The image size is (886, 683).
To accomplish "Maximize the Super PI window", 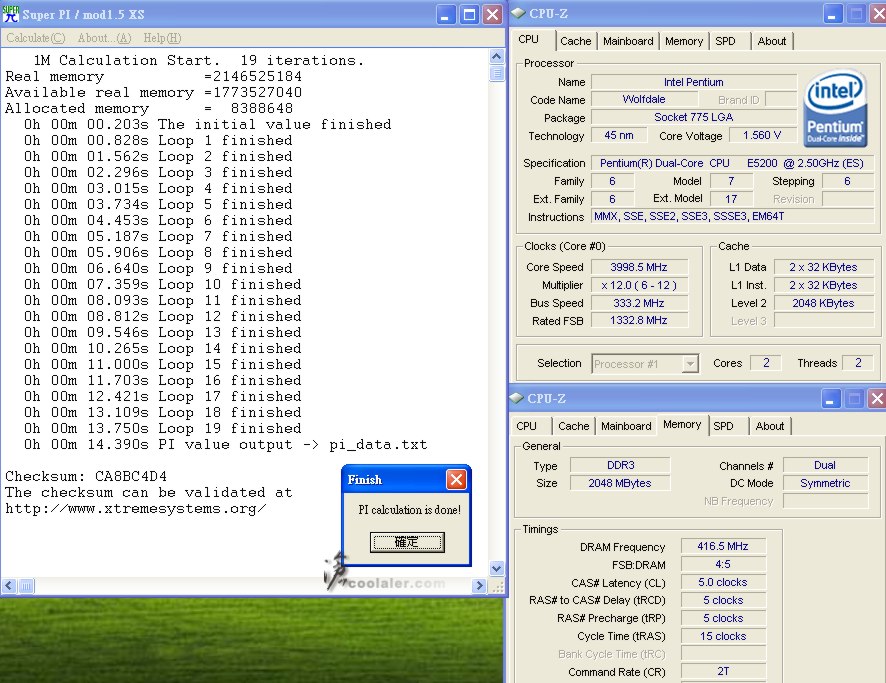I will tap(469, 15).
